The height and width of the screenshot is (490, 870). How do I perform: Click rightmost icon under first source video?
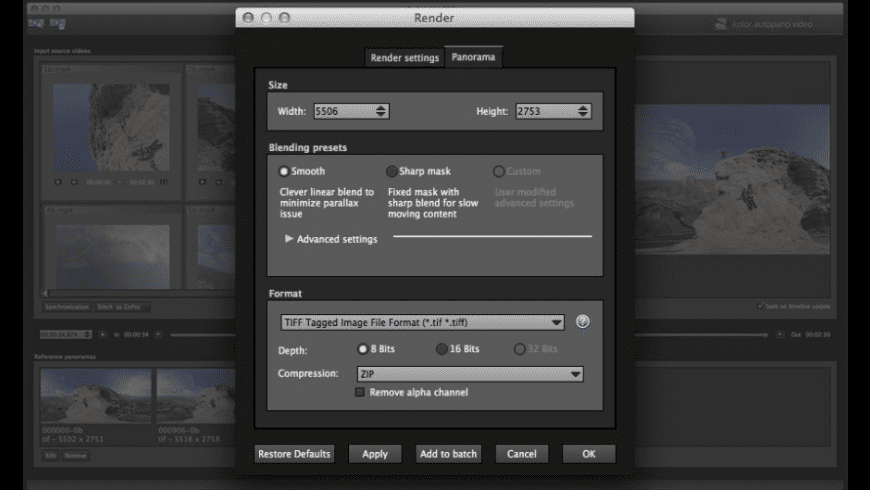pyautogui.click(x=164, y=182)
